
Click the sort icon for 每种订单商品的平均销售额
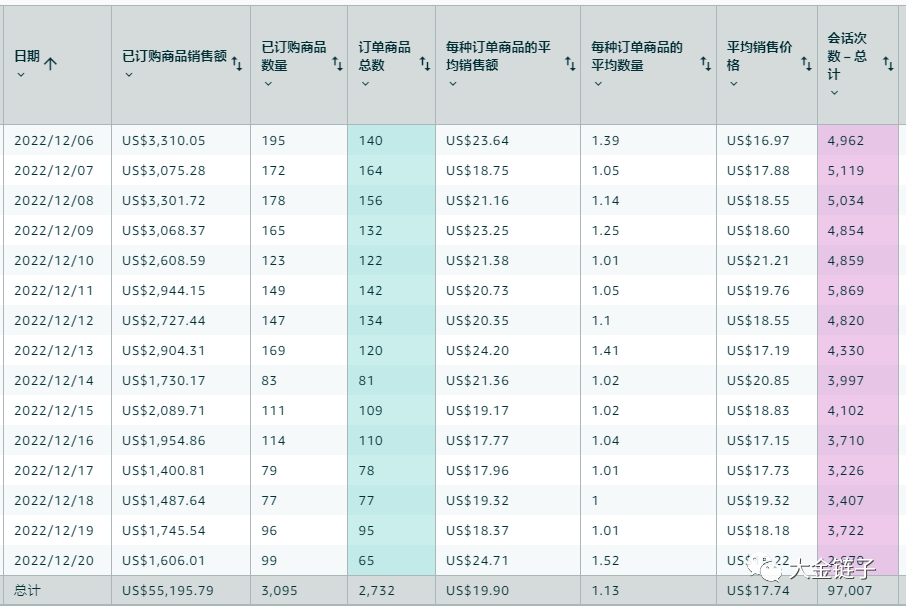[570, 64]
